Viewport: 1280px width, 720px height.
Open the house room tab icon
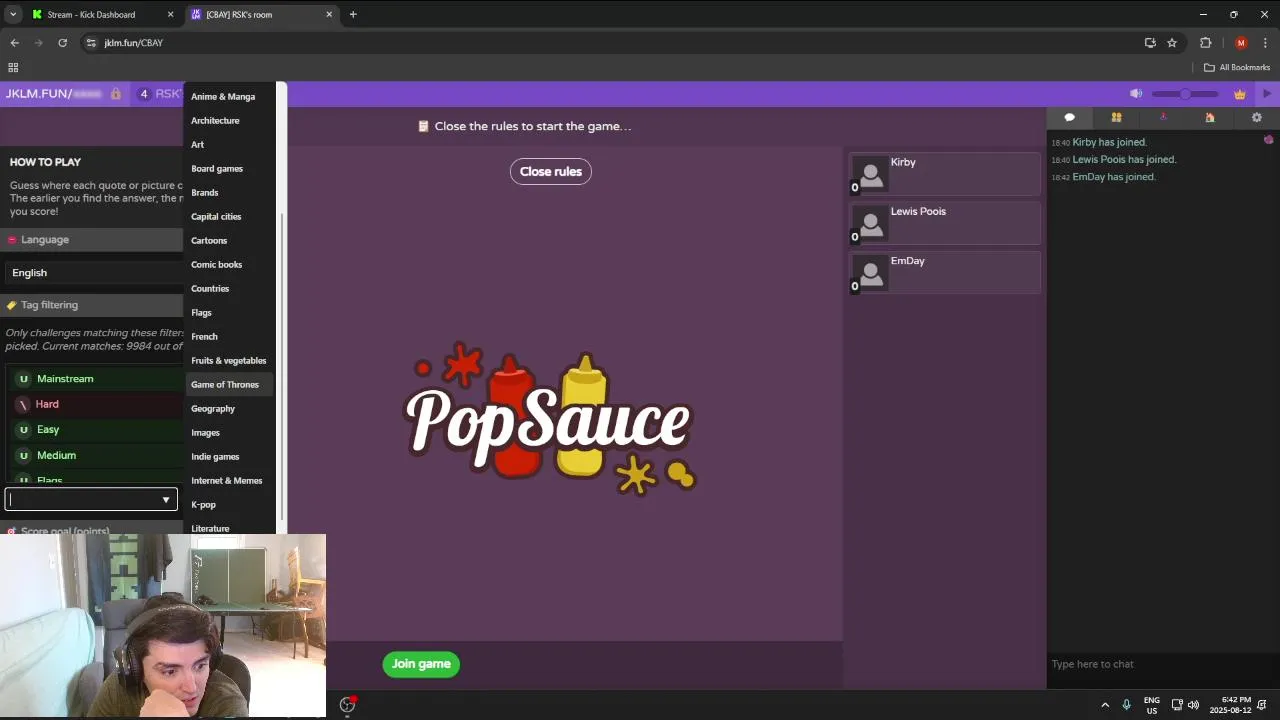click(x=1210, y=117)
